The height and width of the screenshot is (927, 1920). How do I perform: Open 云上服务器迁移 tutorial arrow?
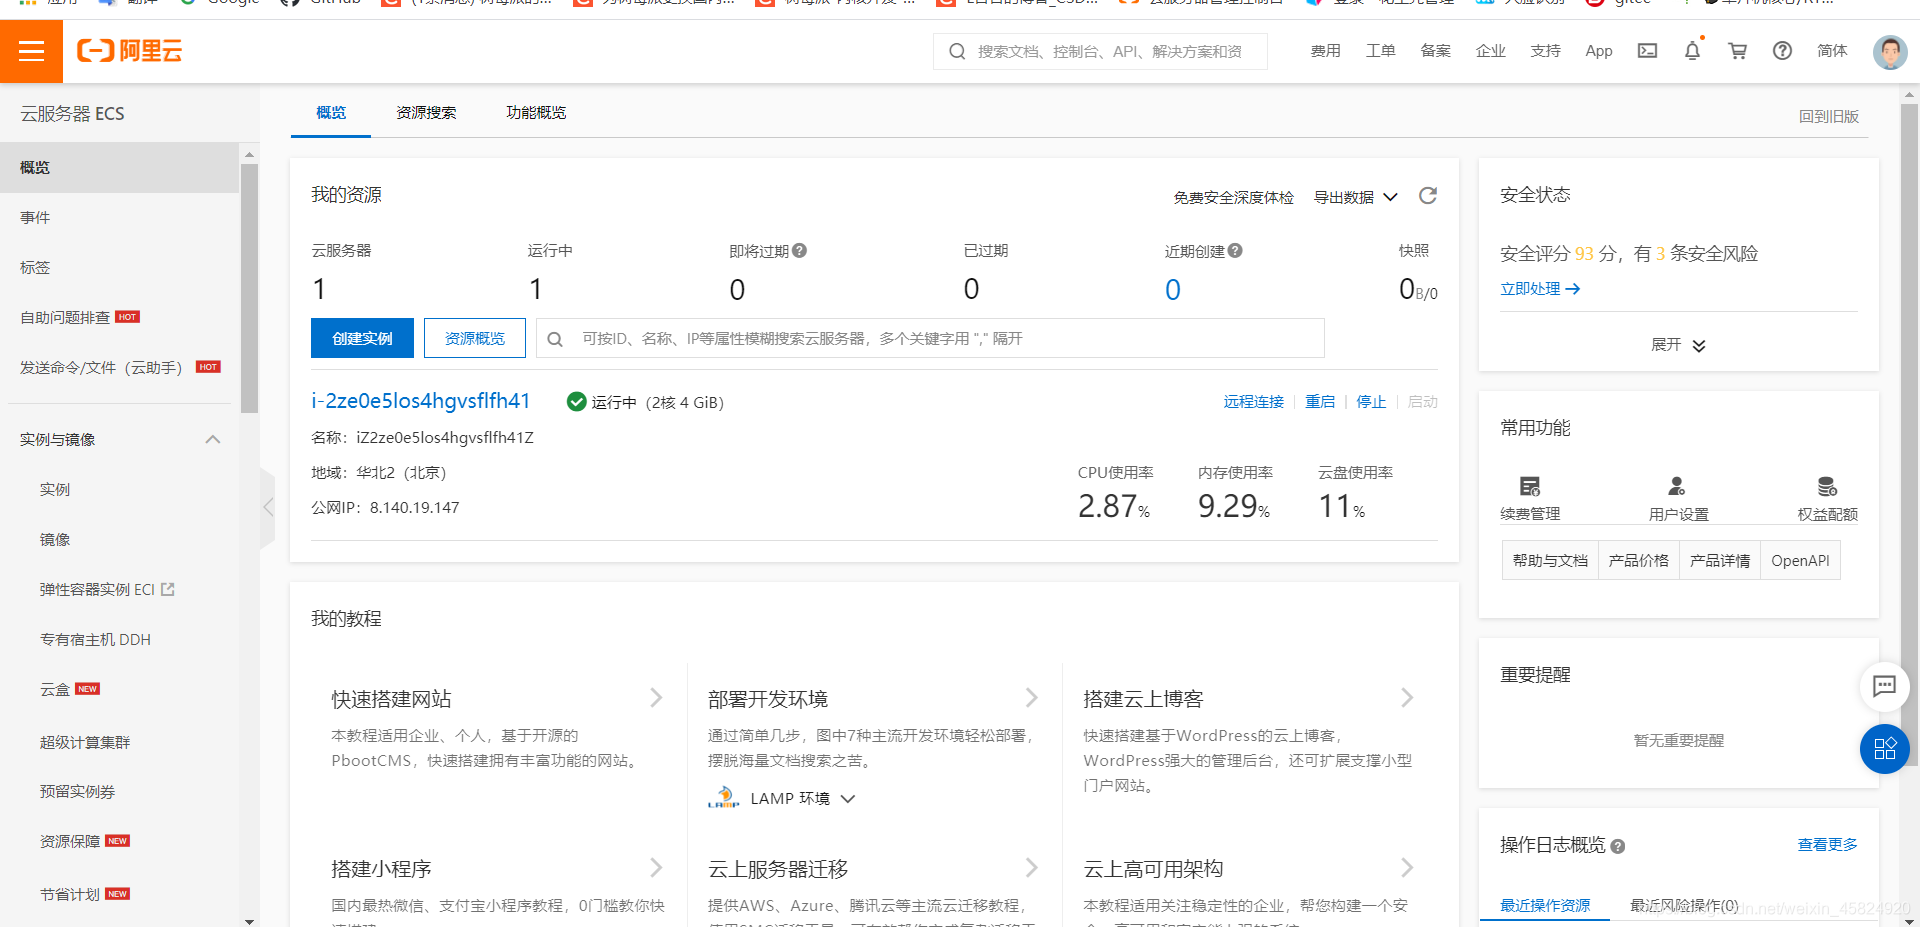1031,868
